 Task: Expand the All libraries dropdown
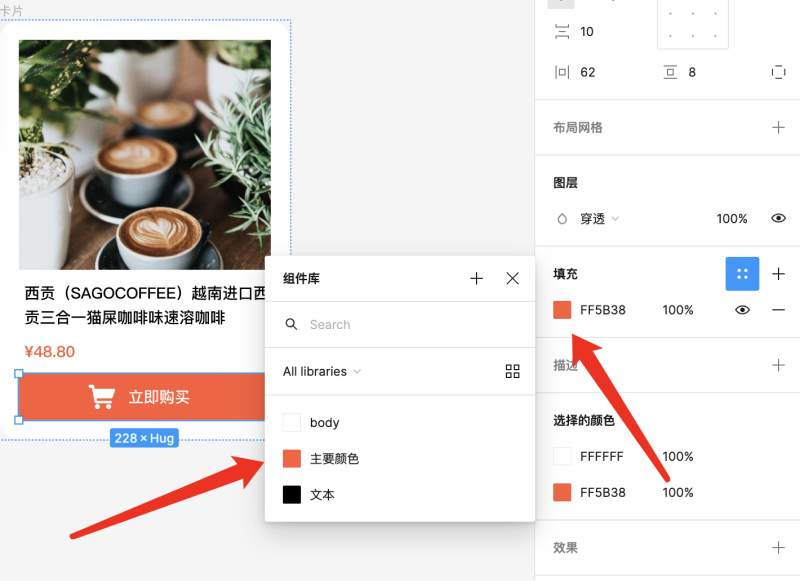pos(322,372)
